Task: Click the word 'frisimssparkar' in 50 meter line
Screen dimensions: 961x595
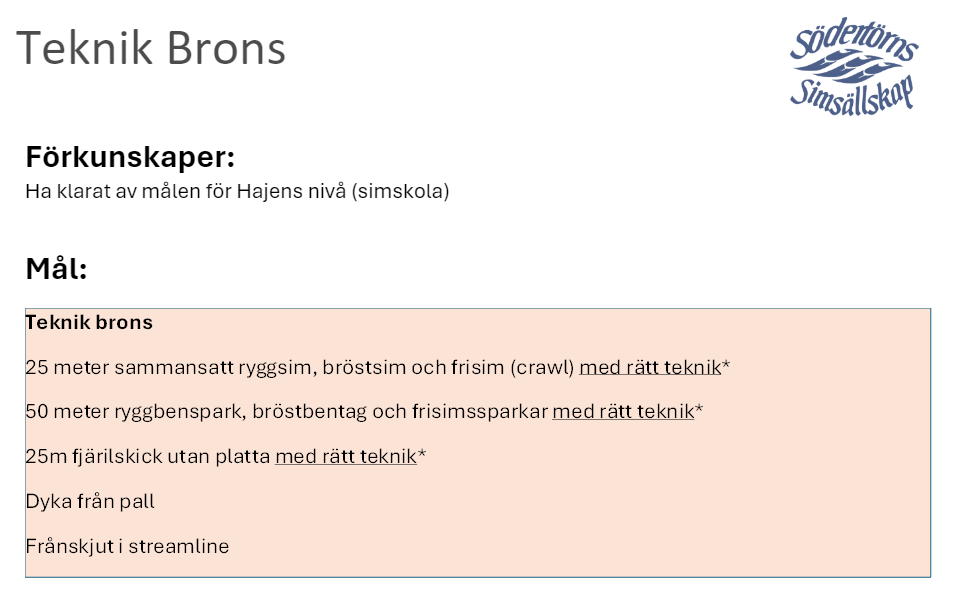Action: pos(480,412)
